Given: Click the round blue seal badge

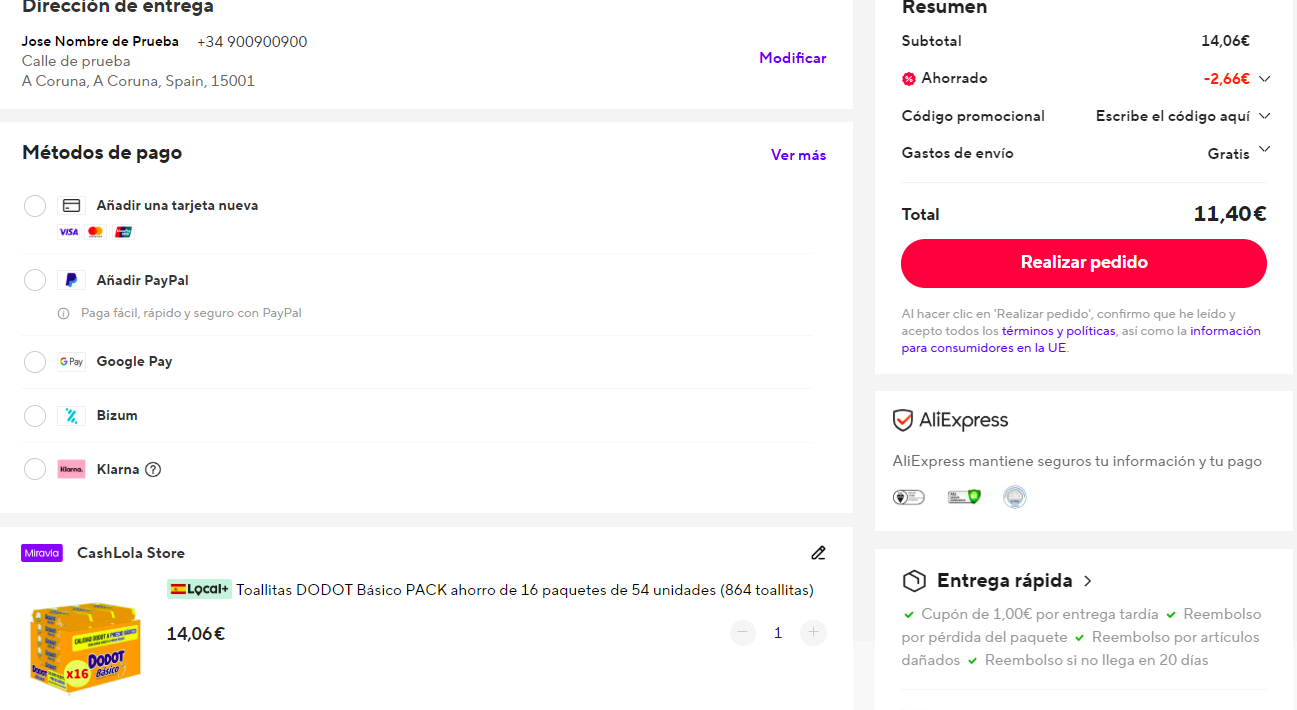Looking at the screenshot, I should [x=1015, y=497].
